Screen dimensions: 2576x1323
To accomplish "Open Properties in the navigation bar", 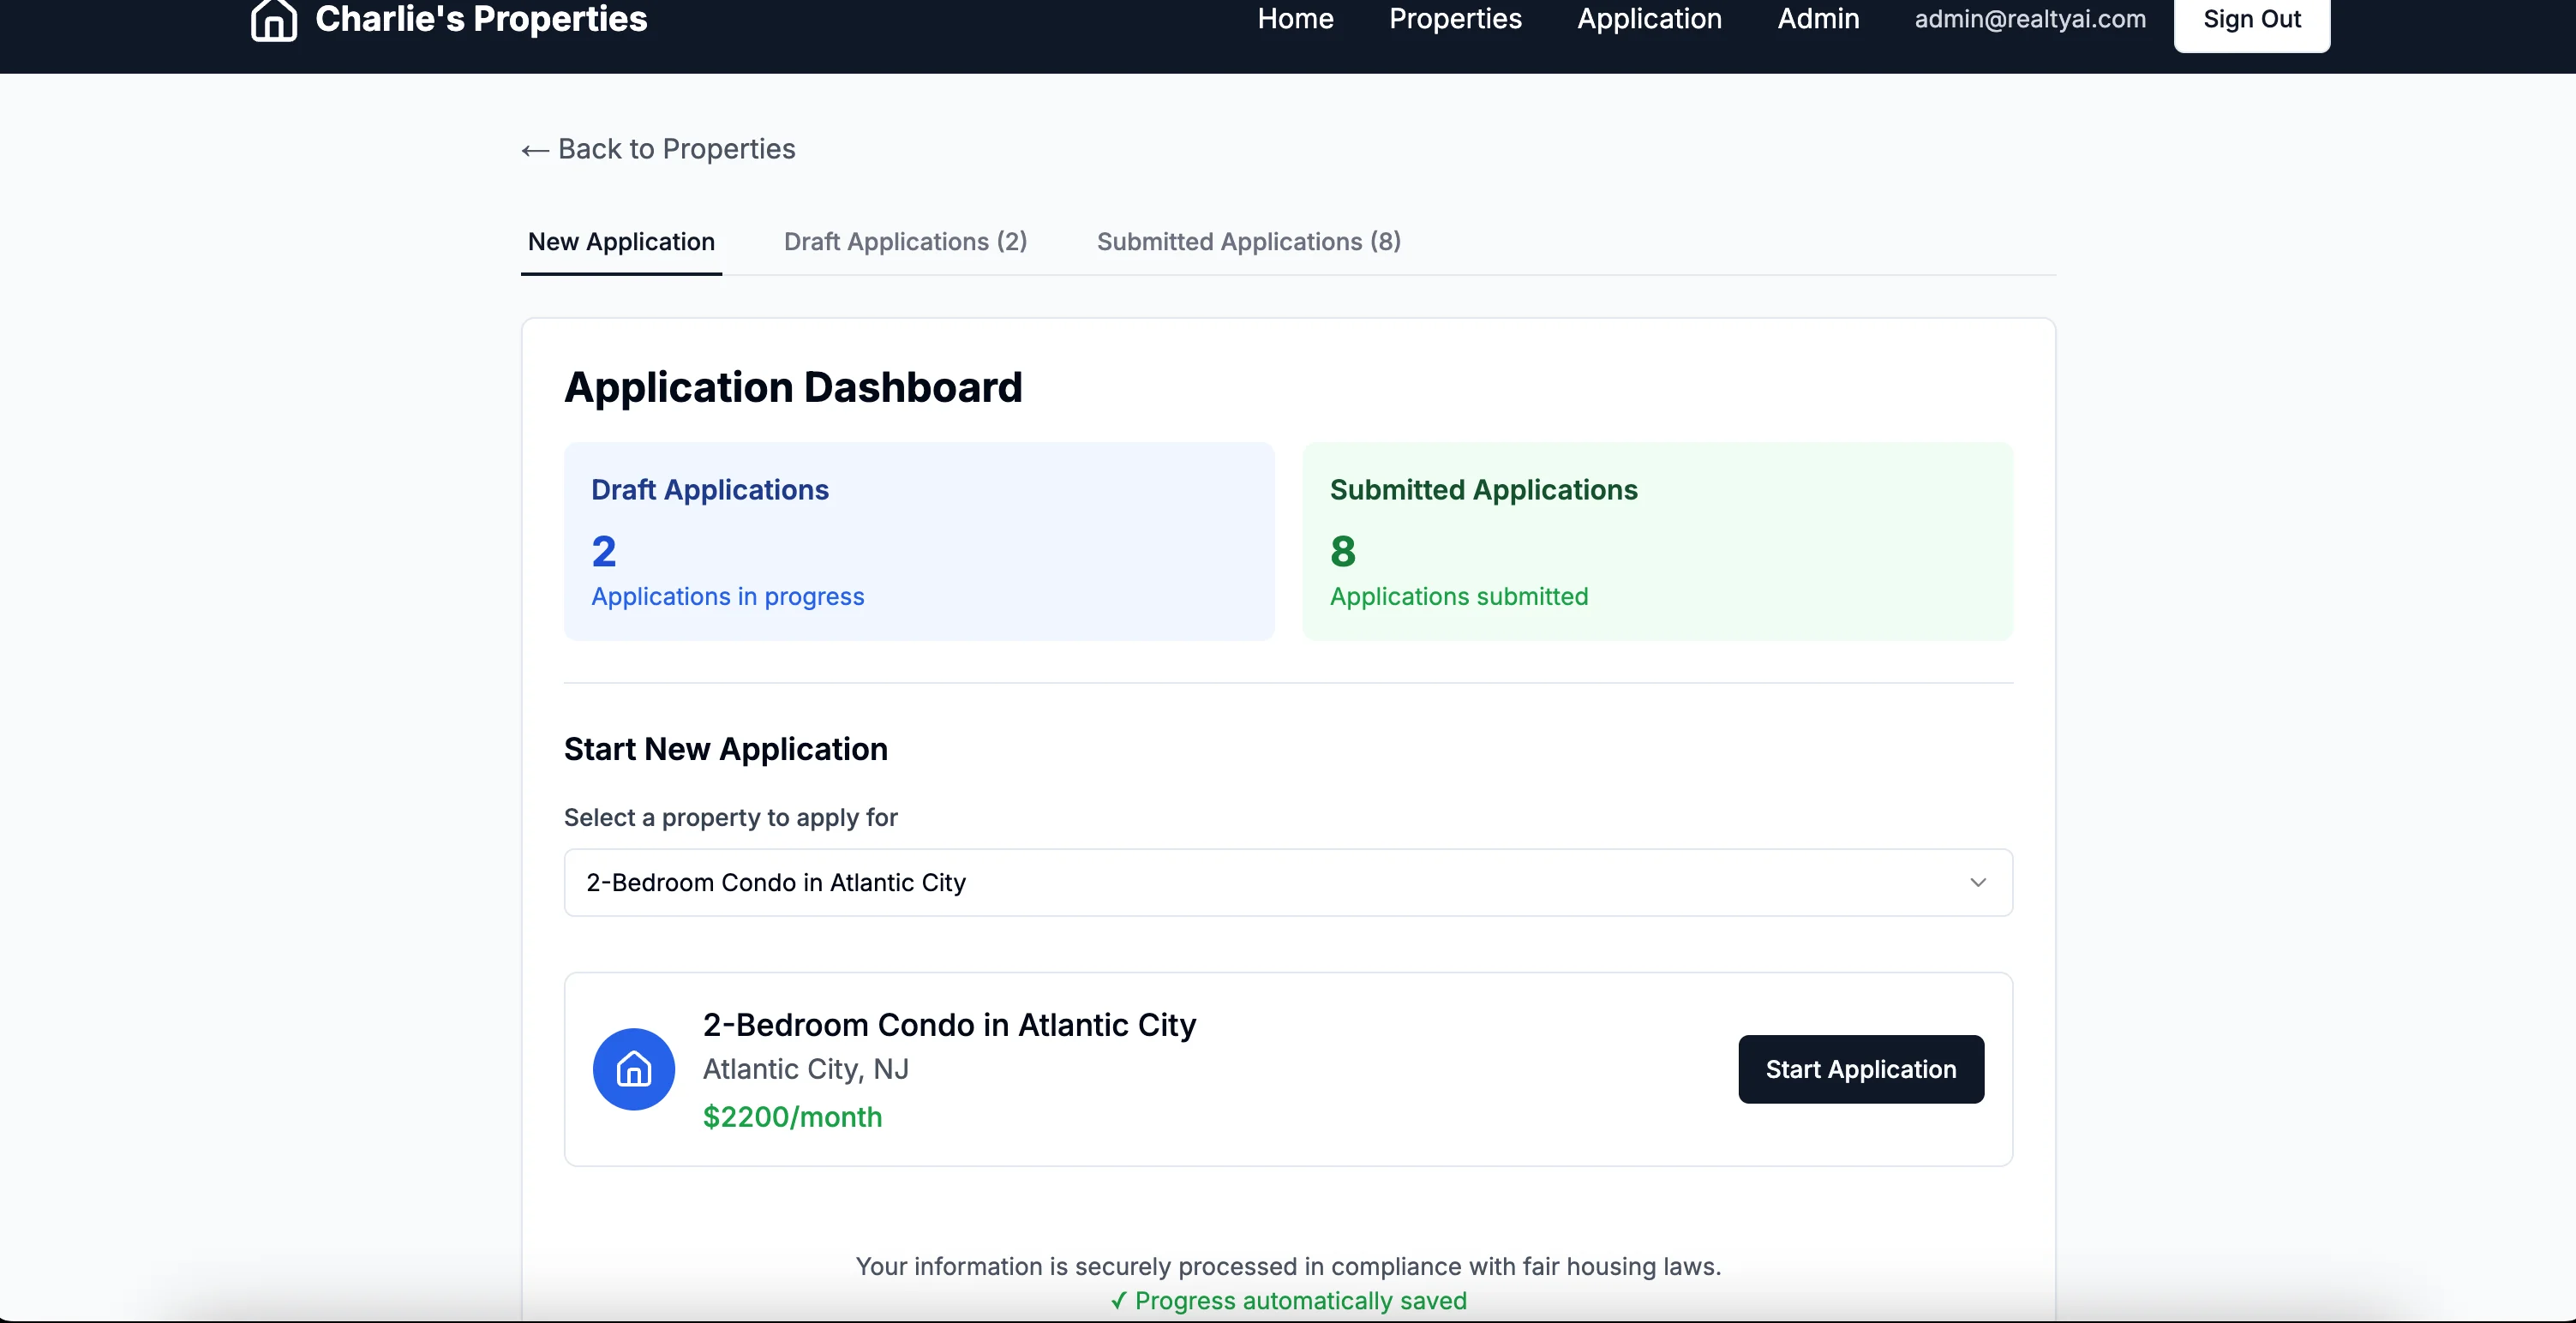I will (x=1455, y=19).
